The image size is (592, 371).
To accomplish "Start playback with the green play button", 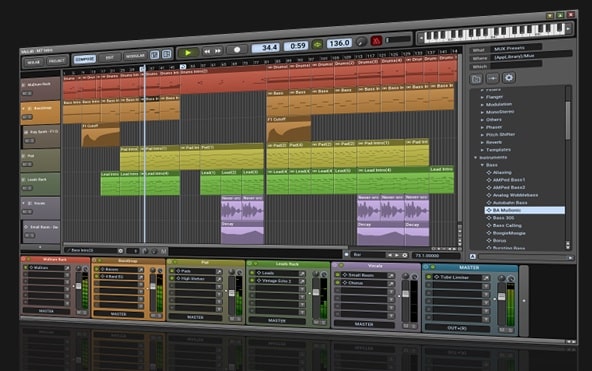I will (188, 53).
